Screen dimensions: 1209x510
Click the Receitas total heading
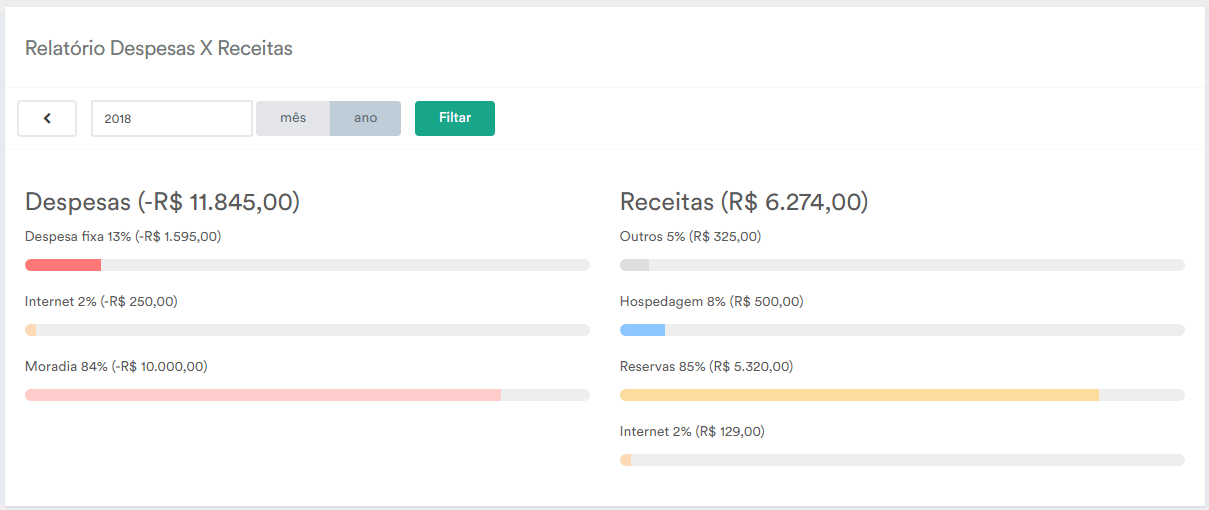tap(744, 202)
